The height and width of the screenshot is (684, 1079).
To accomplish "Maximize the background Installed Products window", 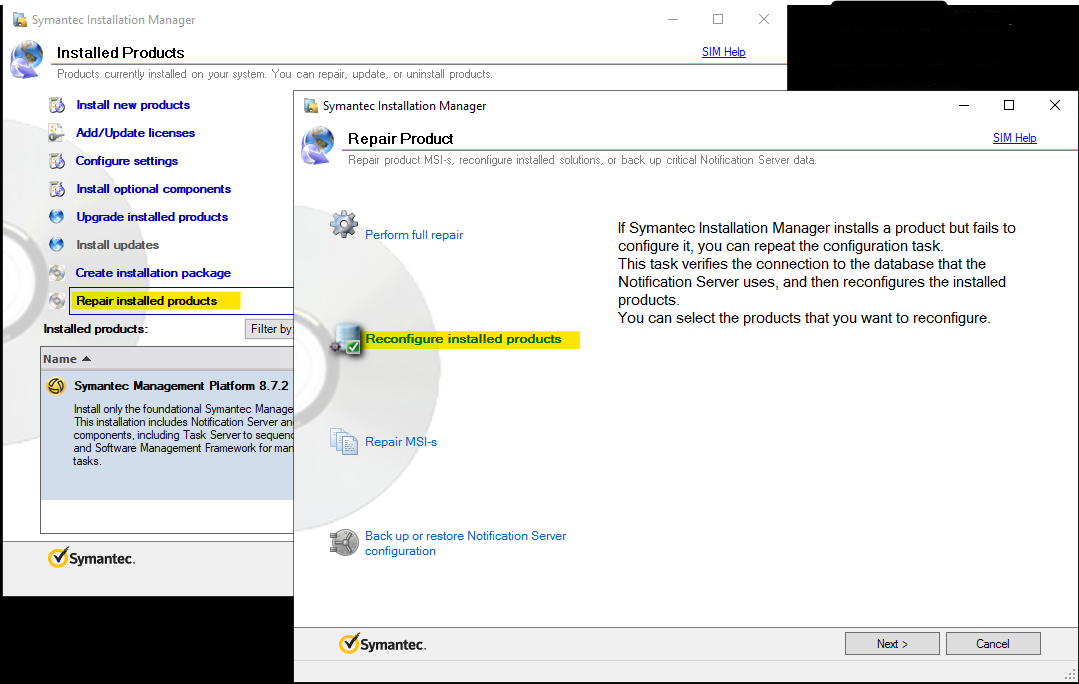I will (x=718, y=19).
